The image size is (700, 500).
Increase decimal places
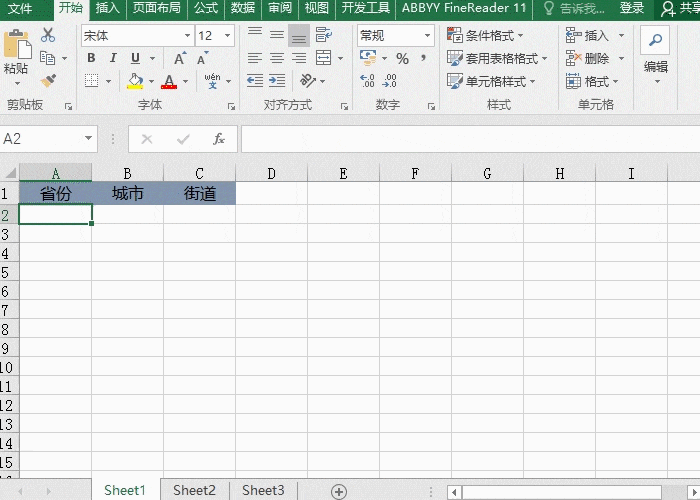click(367, 81)
